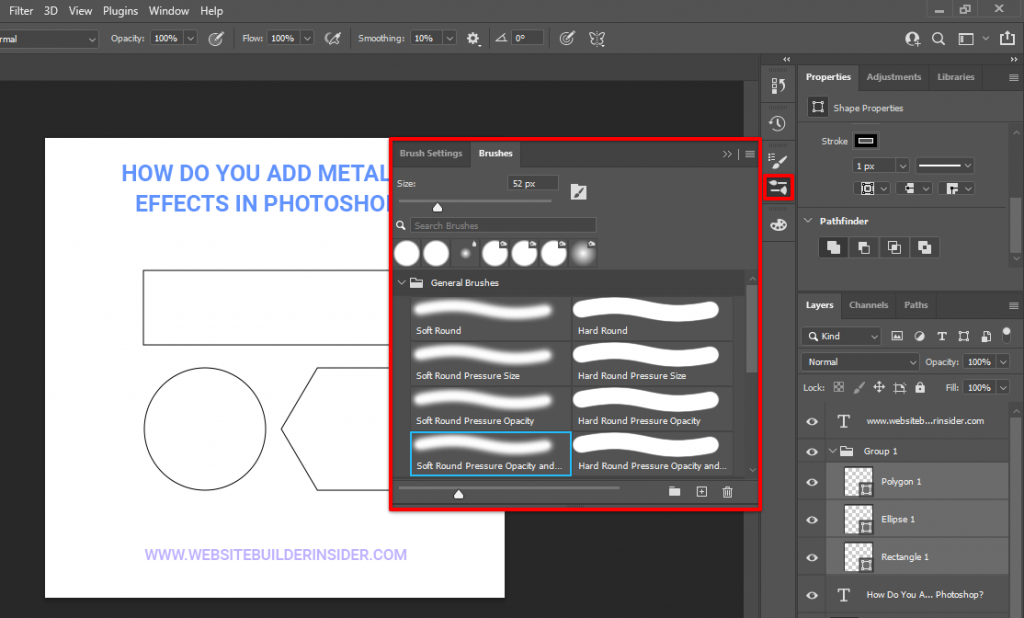Viewport: 1024px width, 618px height.
Task: Create new brush with plus icon
Action: (x=701, y=492)
